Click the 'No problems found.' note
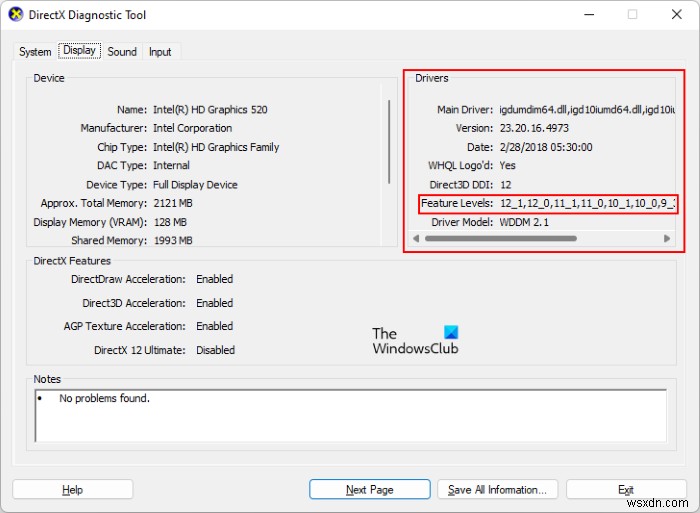700x513 pixels. tap(104, 398)
